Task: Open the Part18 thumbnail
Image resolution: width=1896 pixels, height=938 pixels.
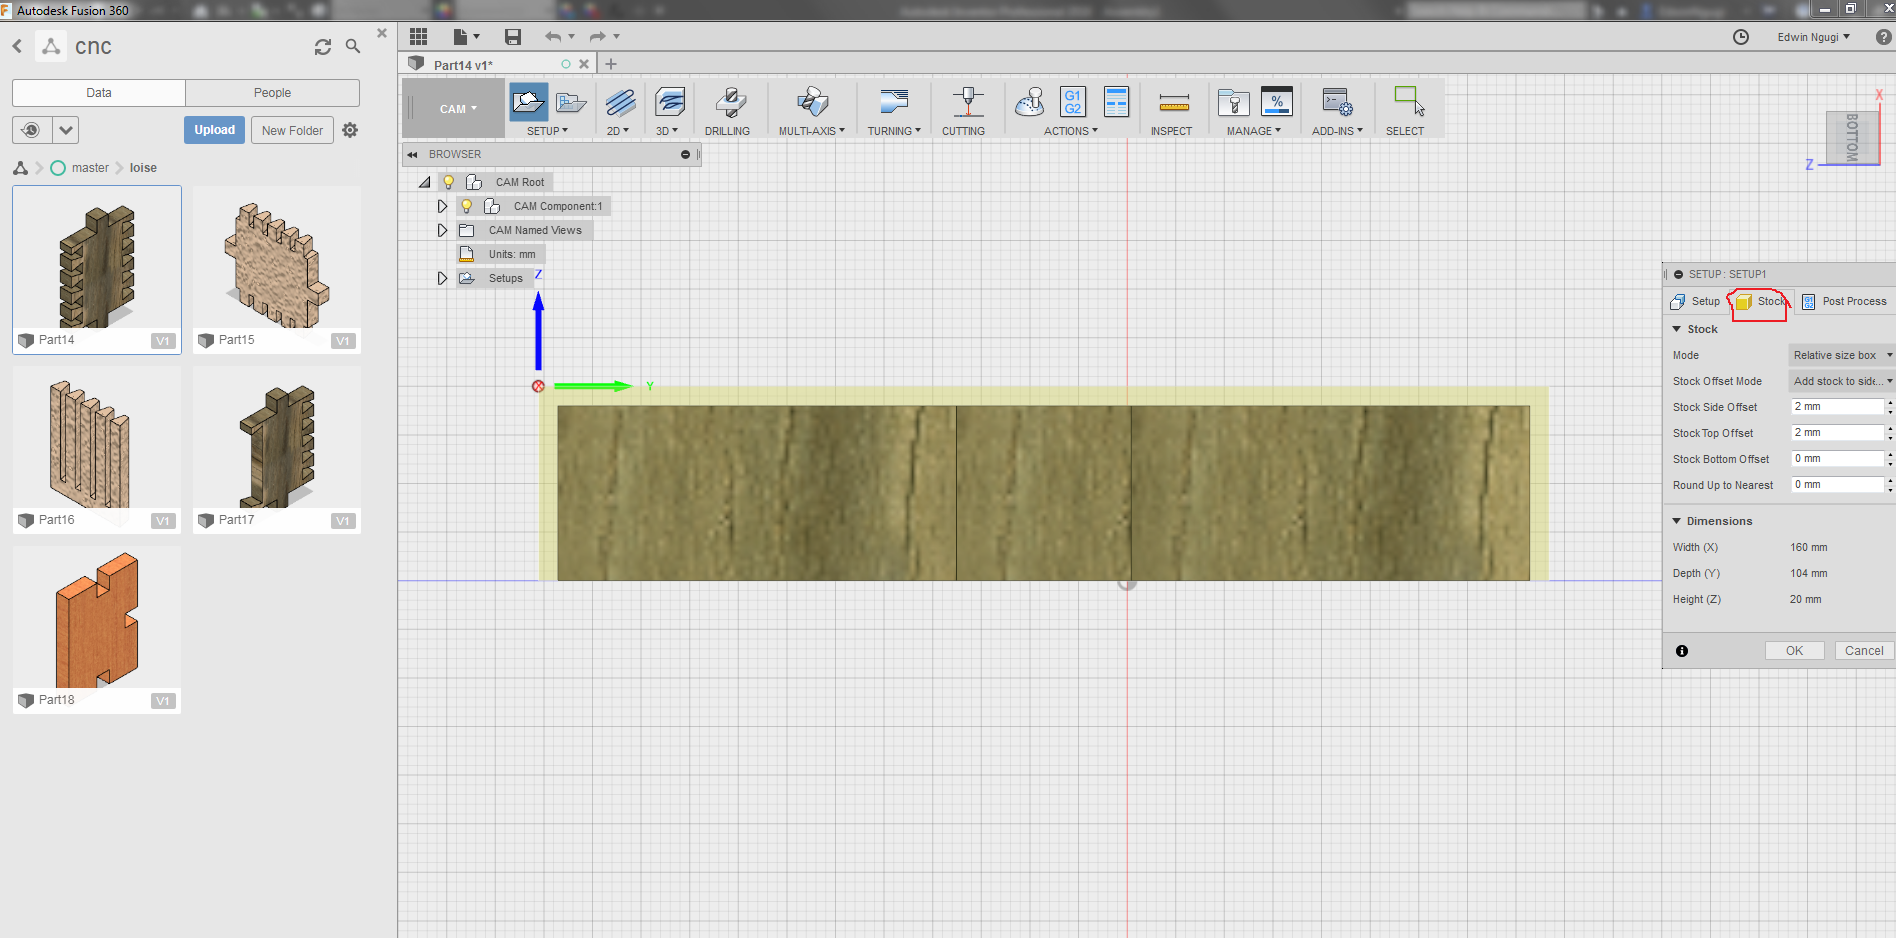Action: (97, 620)
